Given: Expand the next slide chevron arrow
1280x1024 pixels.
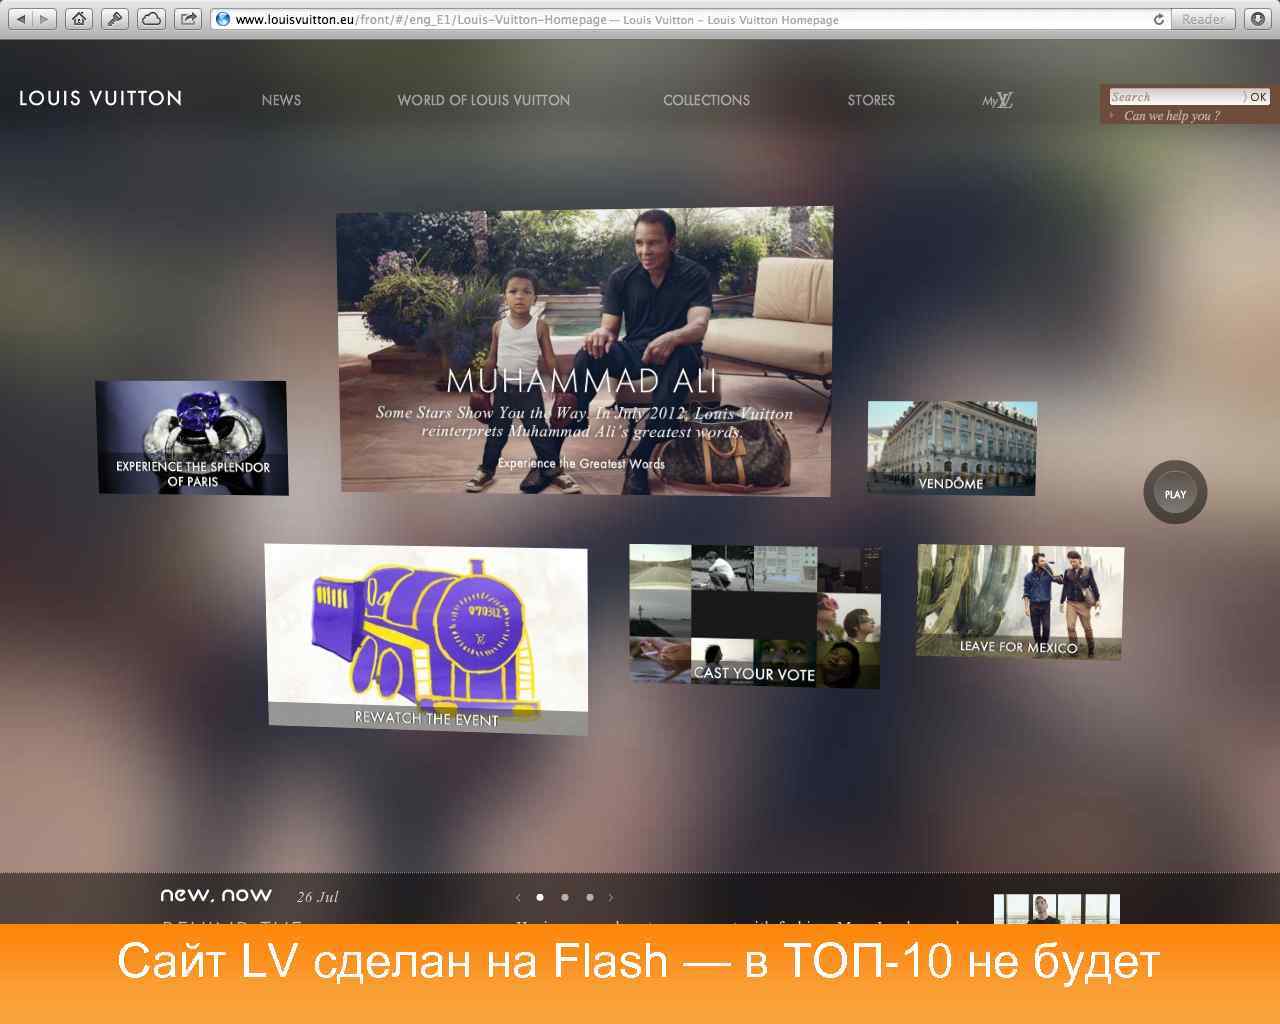Looking at the screenshot, I should [x=610, y=897].
